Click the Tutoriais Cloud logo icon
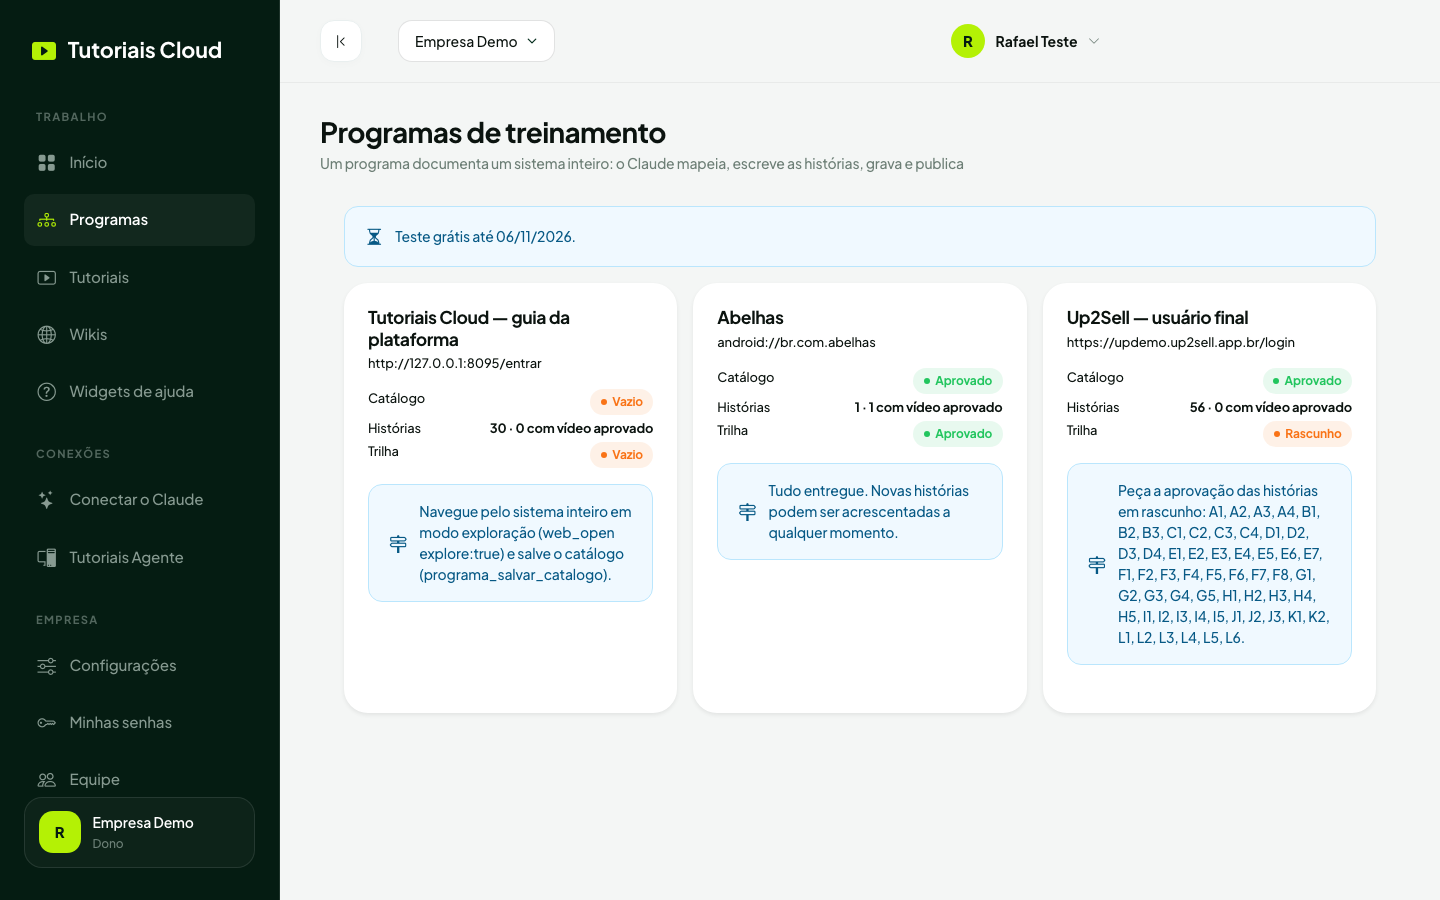The width and height of the screenshot is (1440, 900). pyautogui.click(x=44, y=51)
